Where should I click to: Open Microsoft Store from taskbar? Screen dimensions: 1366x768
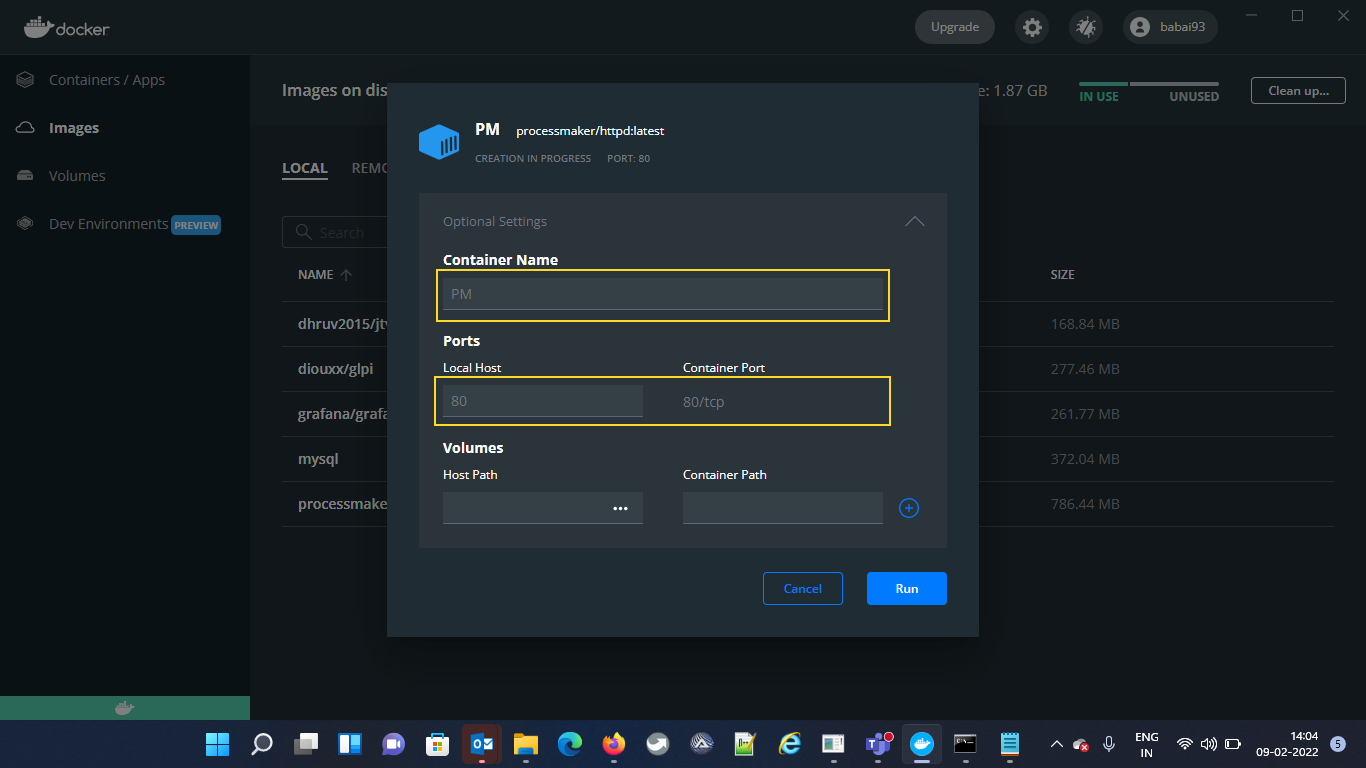coord(437,744)
